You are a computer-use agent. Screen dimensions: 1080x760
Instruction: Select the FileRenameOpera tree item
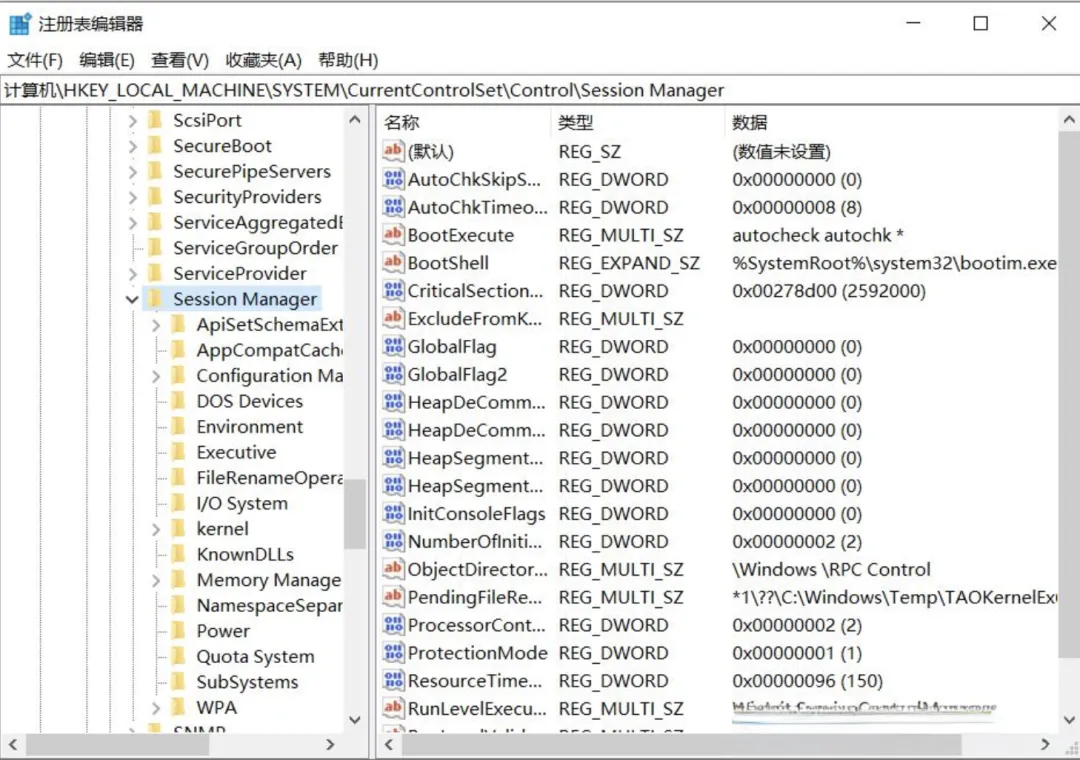click(x=269, y=477)
